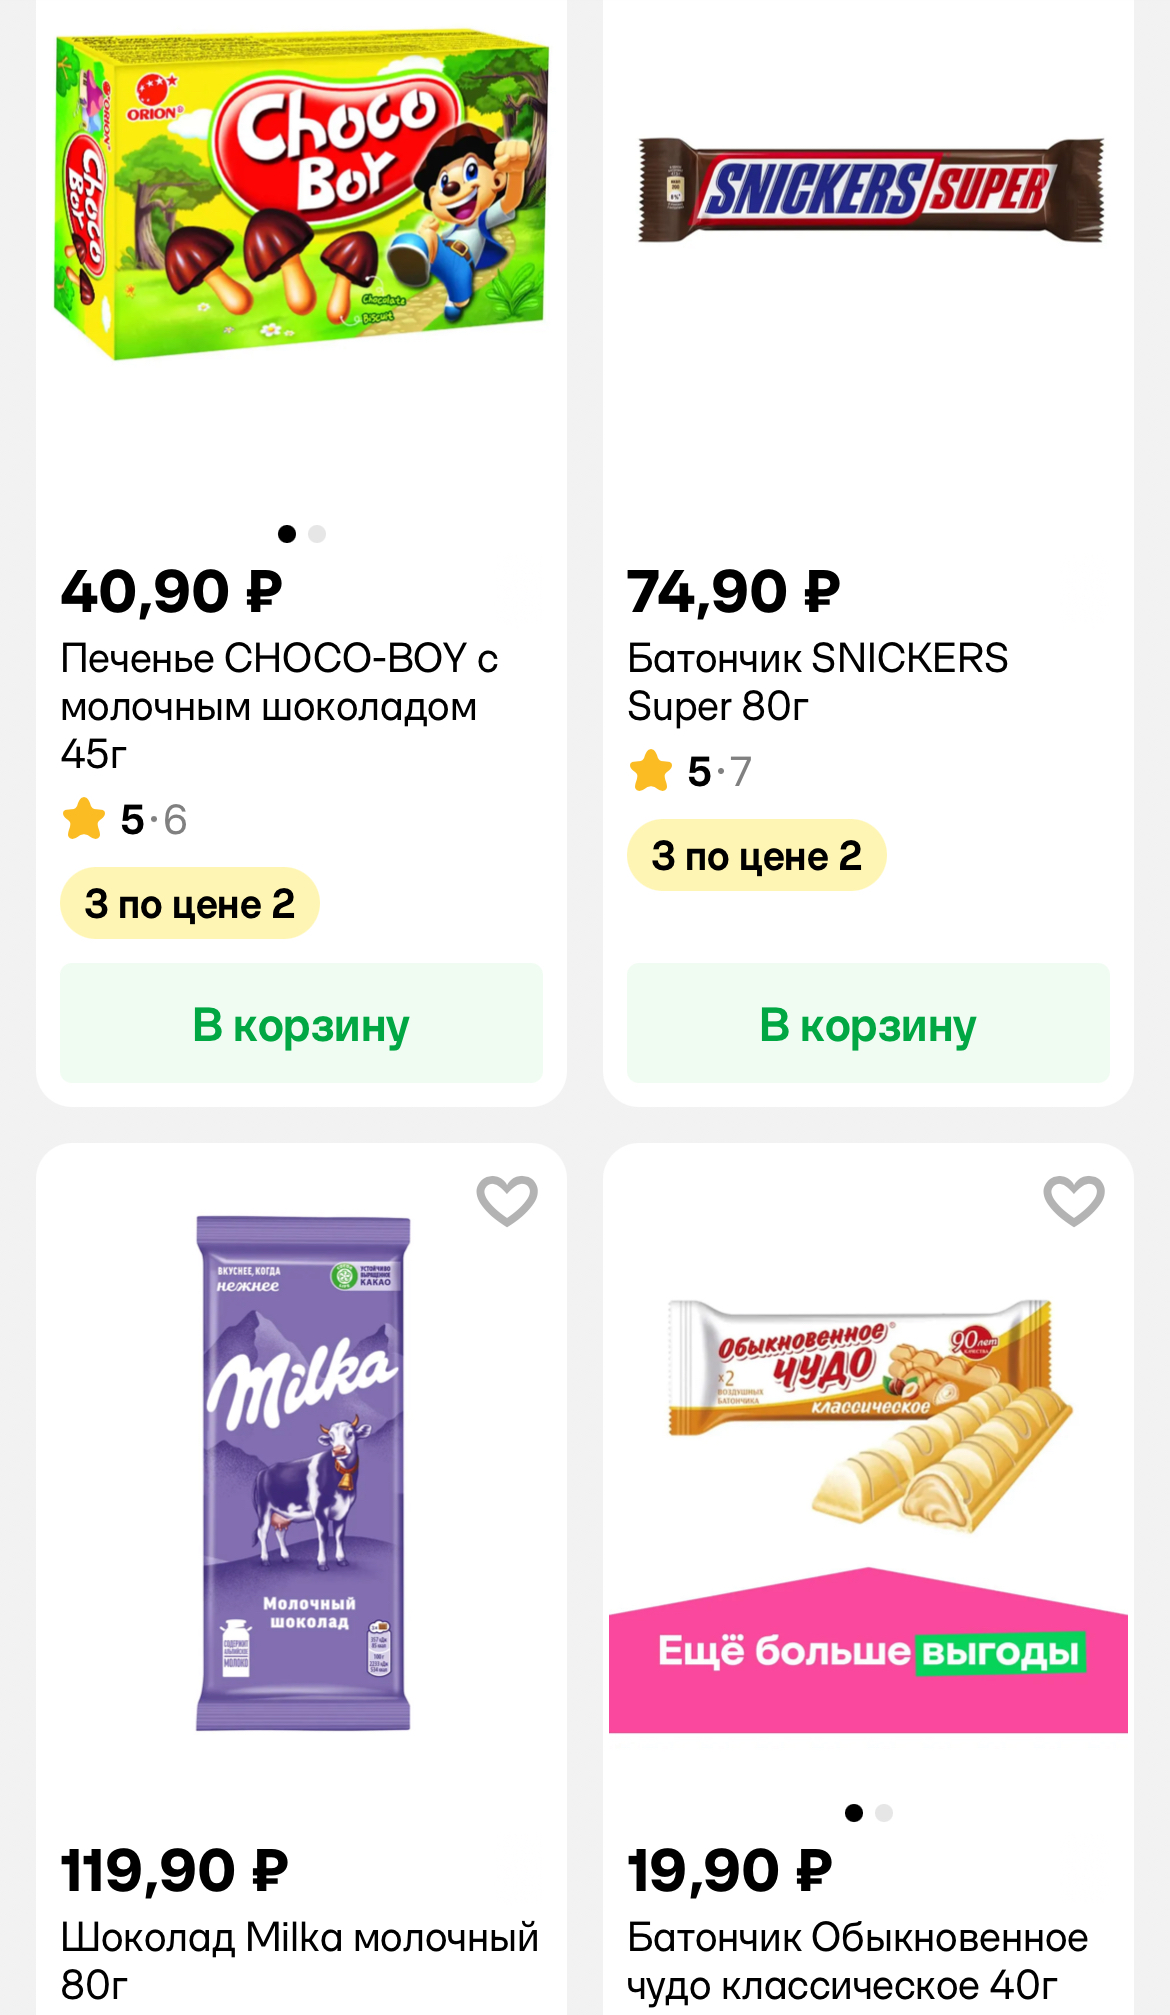
Task: Open Батончик SNICKERS Super title
Action: pos(817,682)
